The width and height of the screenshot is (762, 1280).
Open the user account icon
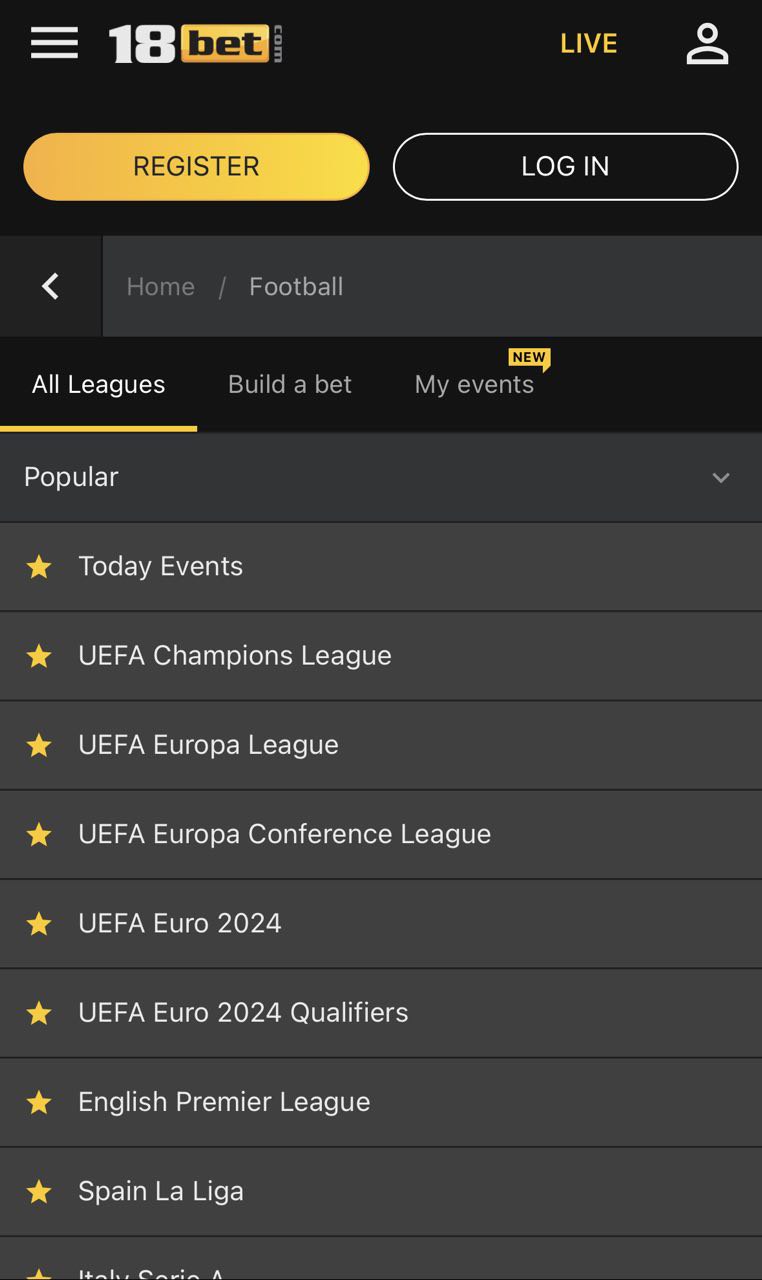(707, 44)
